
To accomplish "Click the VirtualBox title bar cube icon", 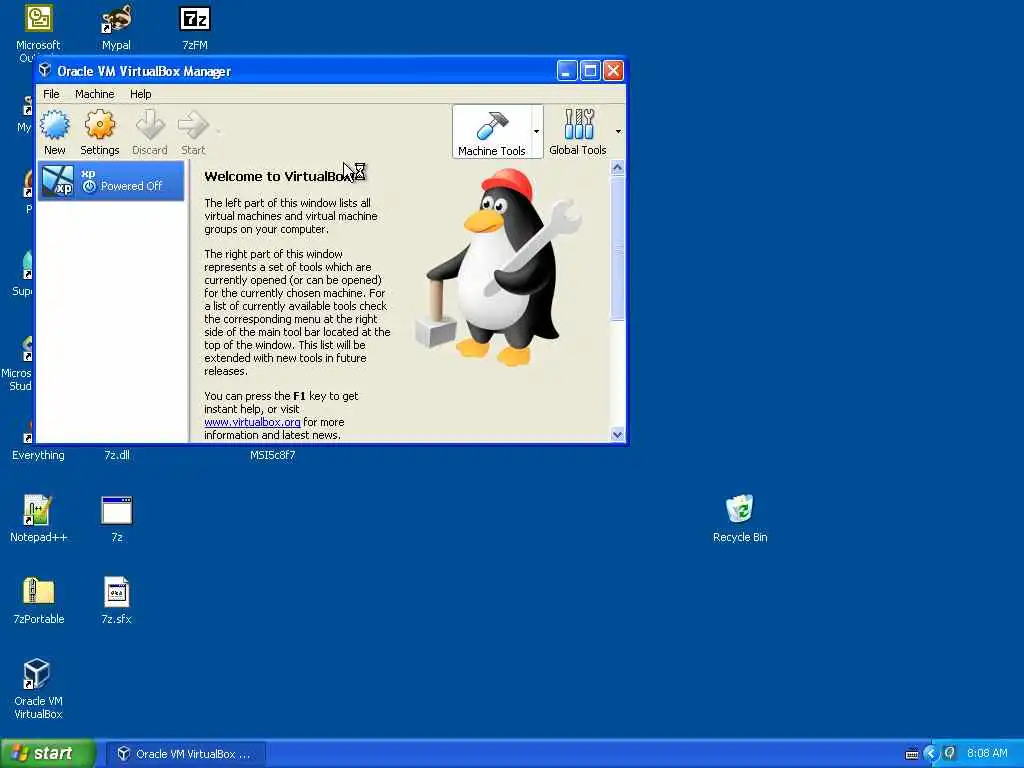I will pos(45,70).
